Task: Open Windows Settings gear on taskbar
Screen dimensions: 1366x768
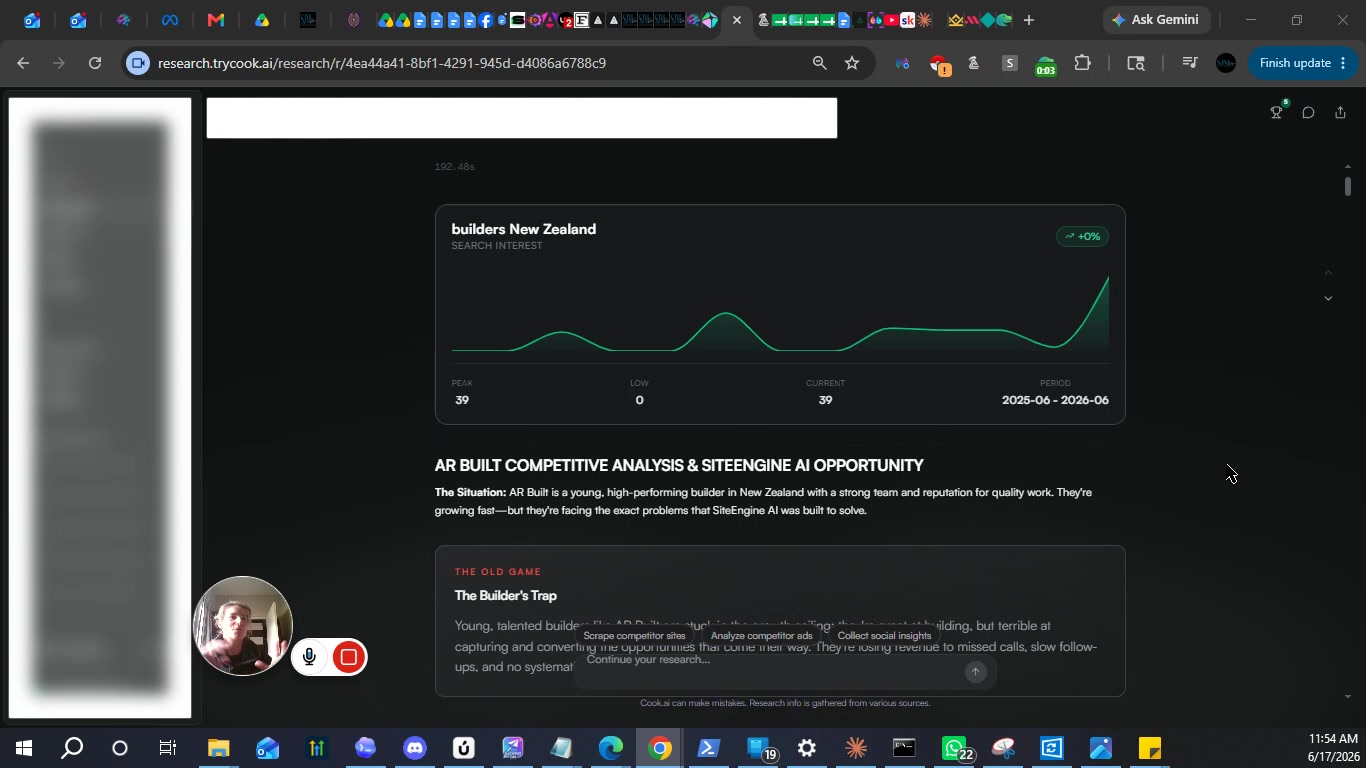Action: pos(806,748)
